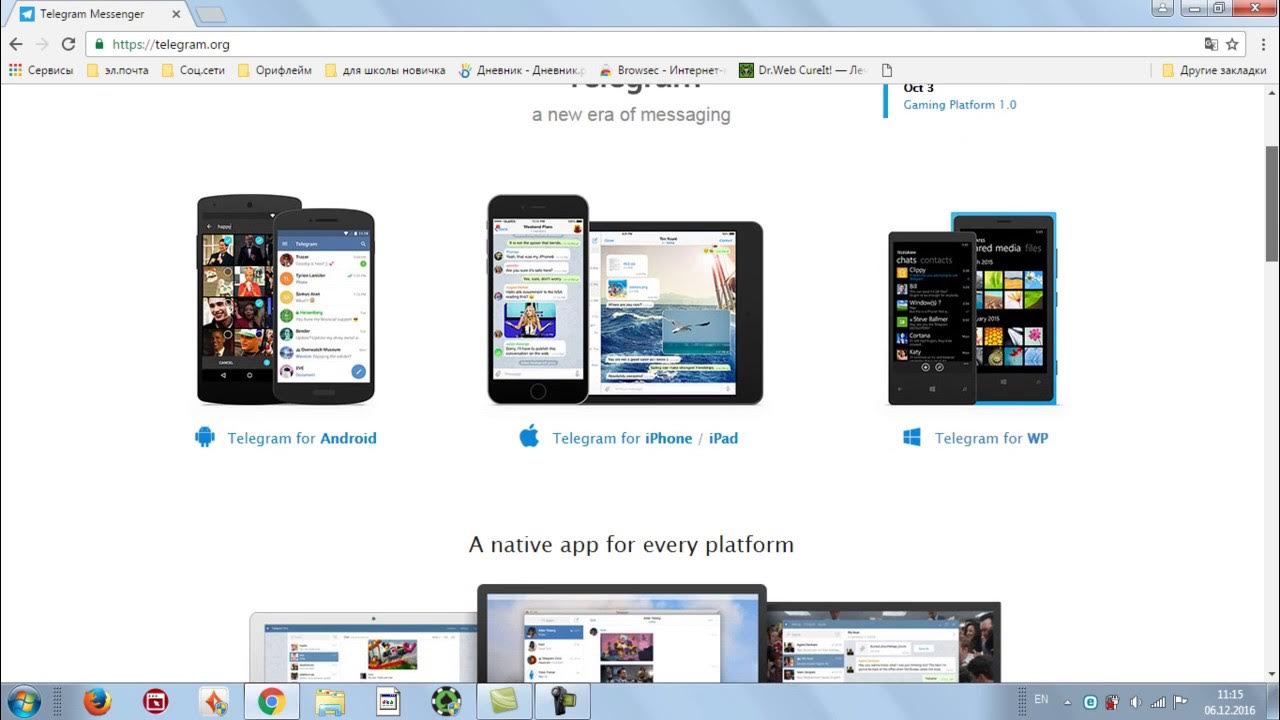Click the network signal tray icon

pos(1158,702)
